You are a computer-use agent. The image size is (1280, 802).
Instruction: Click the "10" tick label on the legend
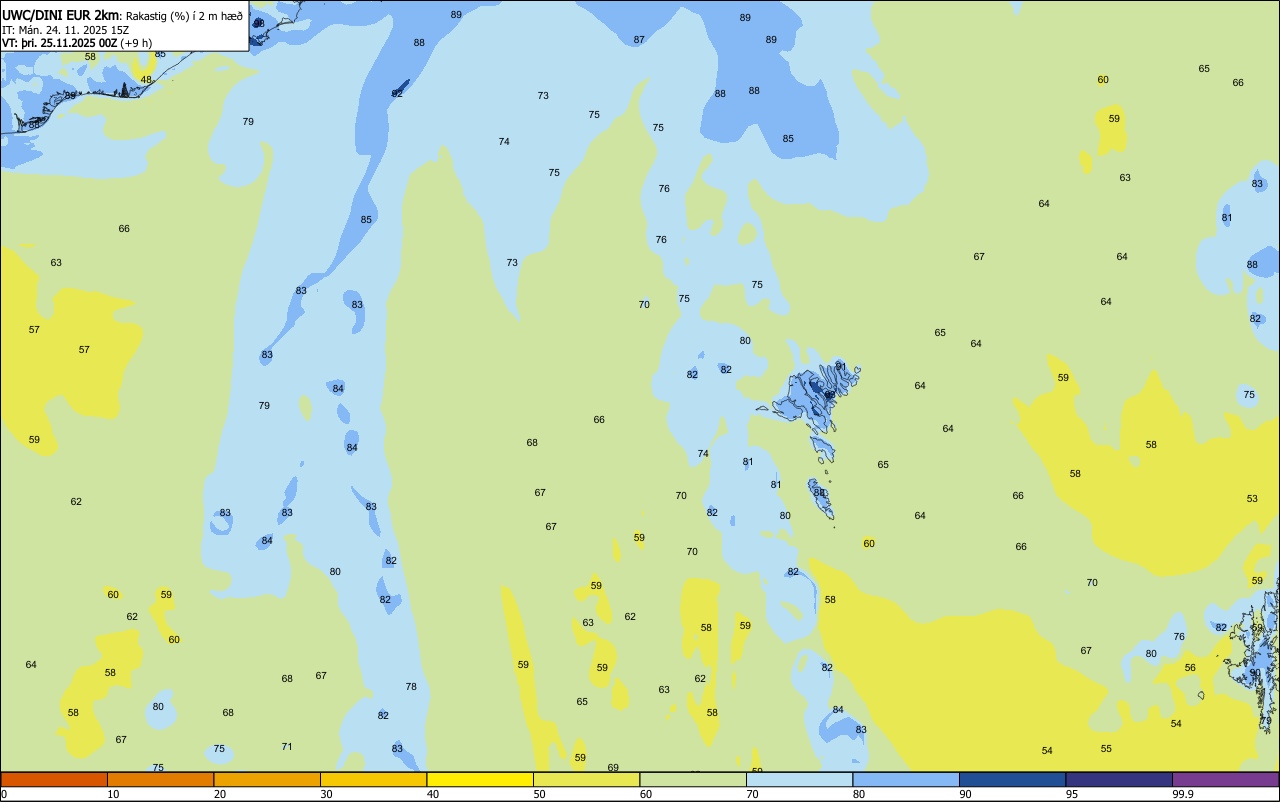point(113,794)
